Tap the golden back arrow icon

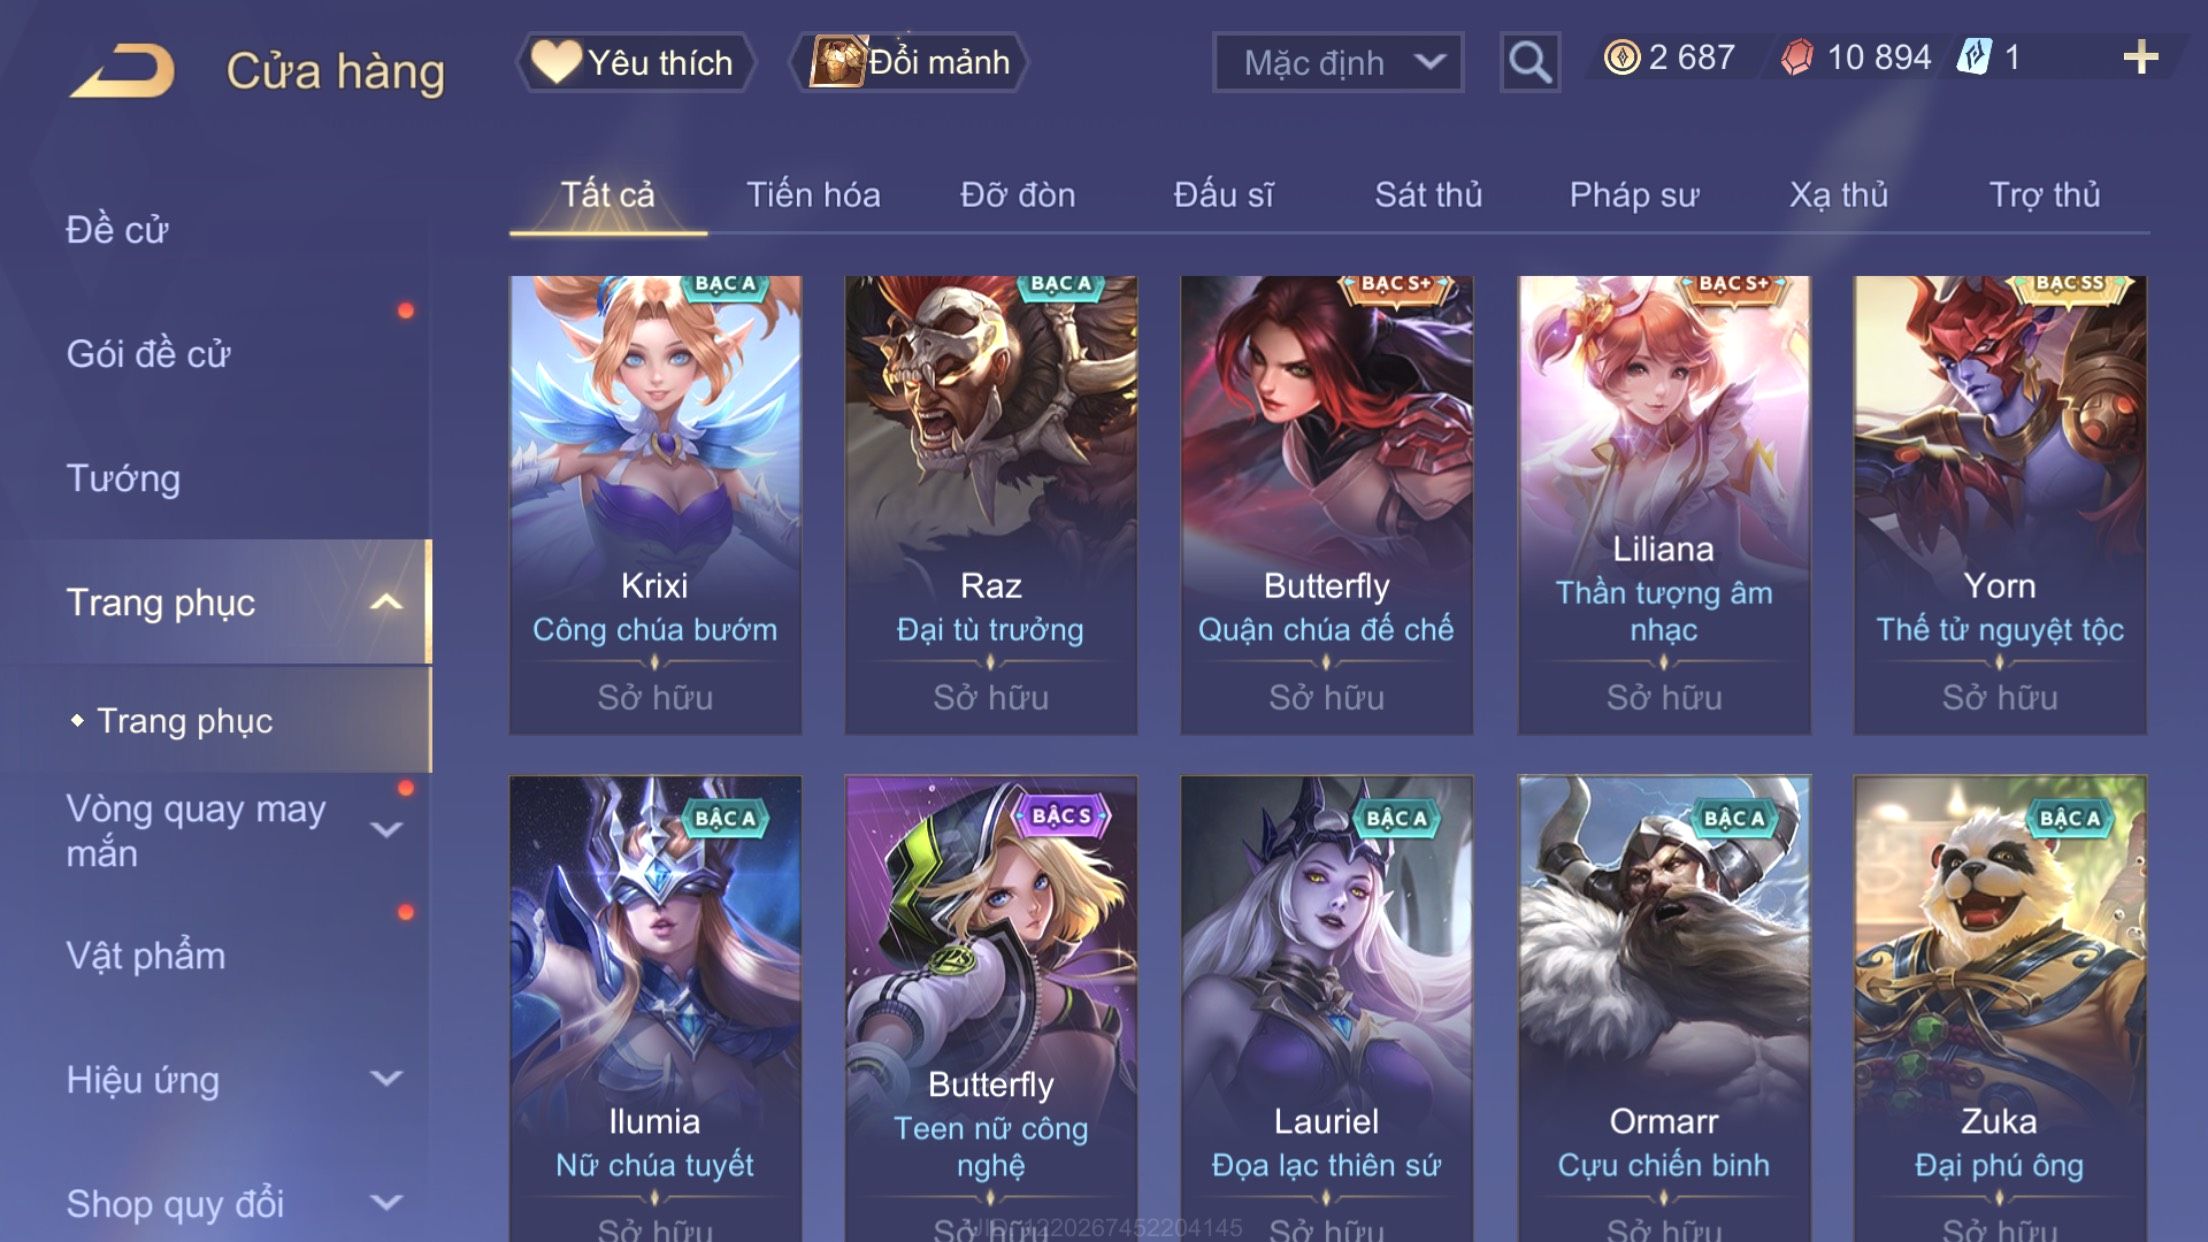(123, 70)
